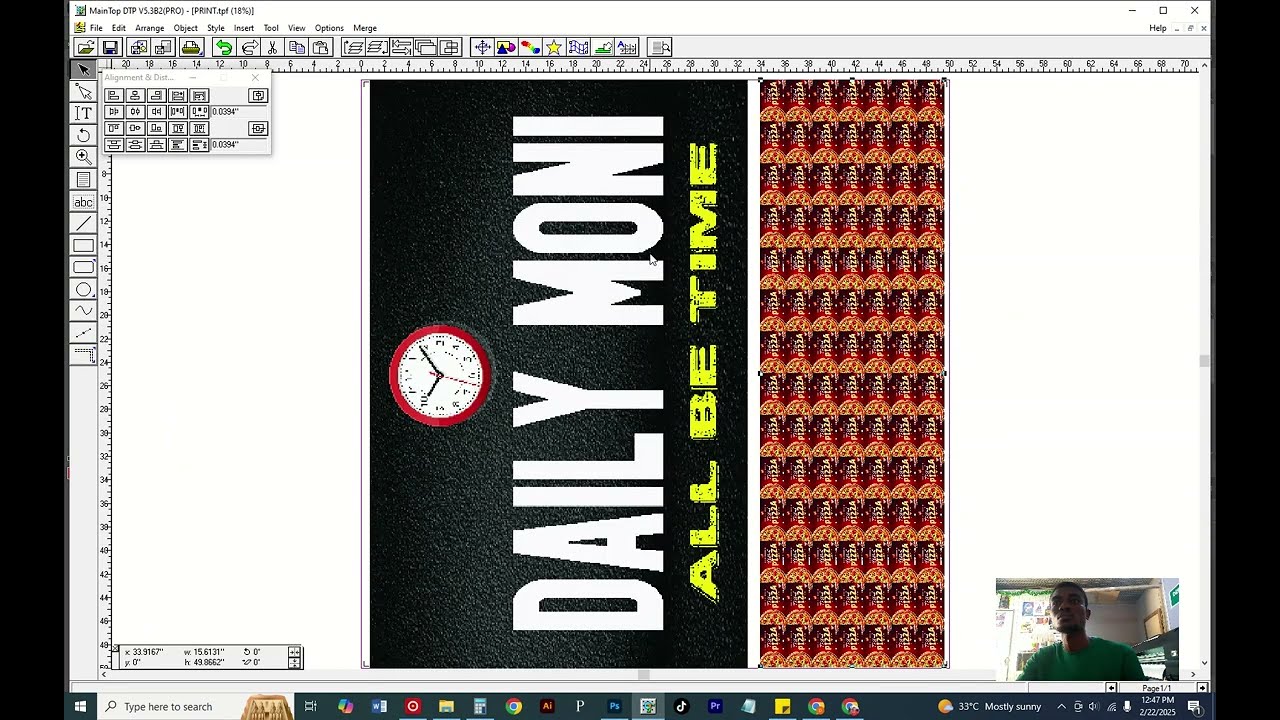This screenshot has width=1280, height=720.
Task: Open Photoshop from taskbar
Action: click(x=614, y=706)
